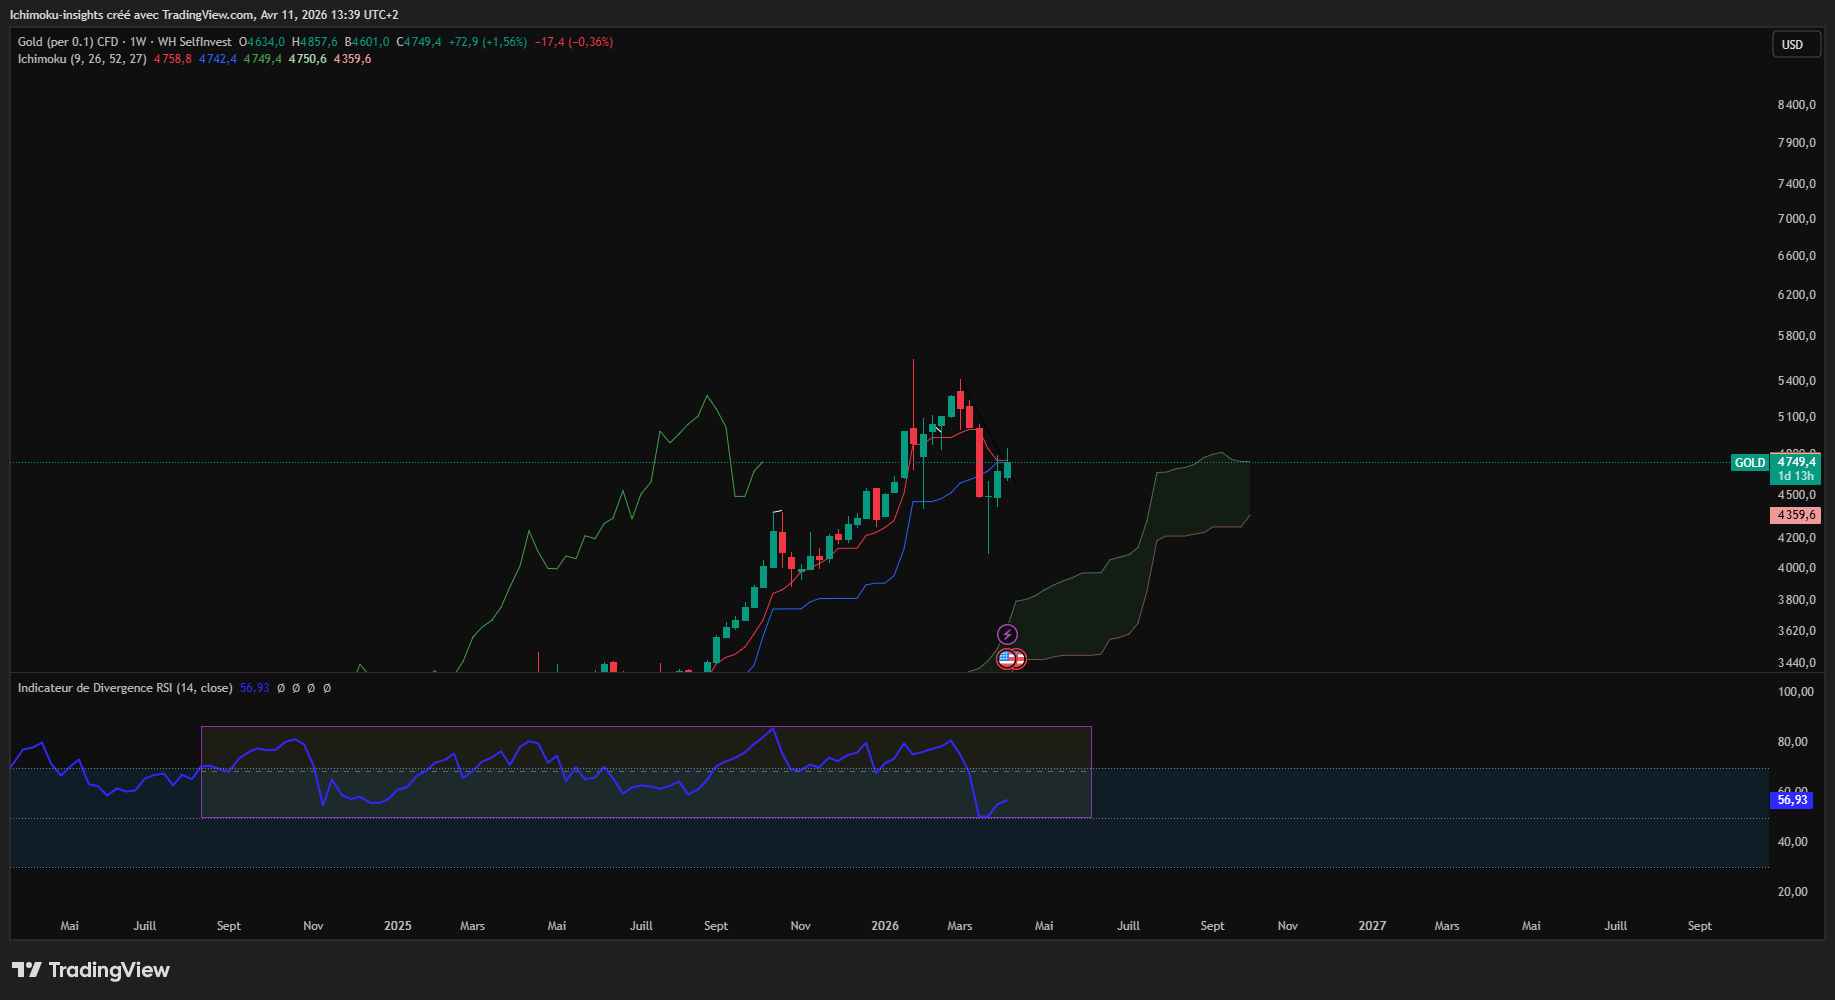Click the blue RSI 56,93 value label
Image resolution: width=1835 pixels, height=1000 pixels.
point(1791,800)
